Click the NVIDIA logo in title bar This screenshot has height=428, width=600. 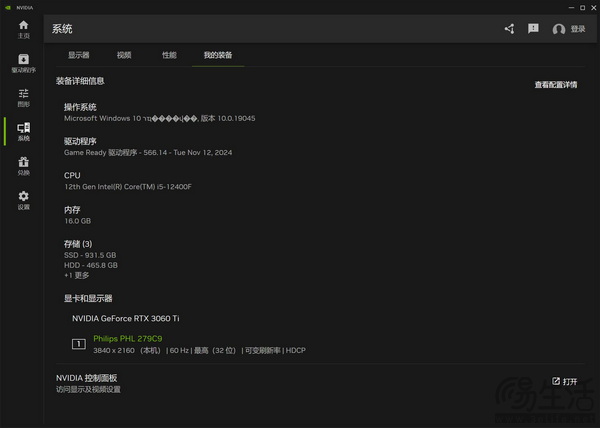click(x=8, y=7)
